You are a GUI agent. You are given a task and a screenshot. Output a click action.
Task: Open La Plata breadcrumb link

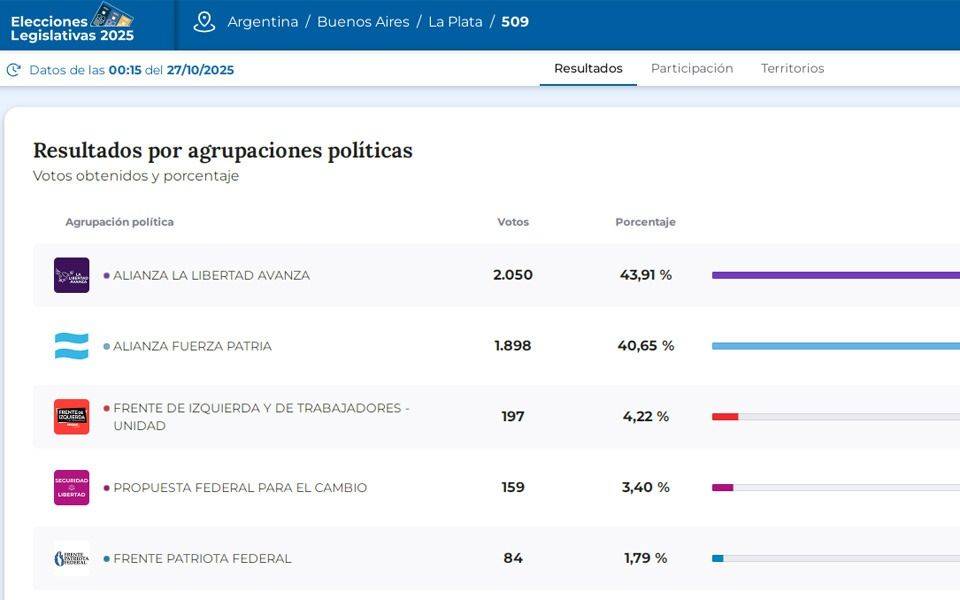tap(455, 22)
